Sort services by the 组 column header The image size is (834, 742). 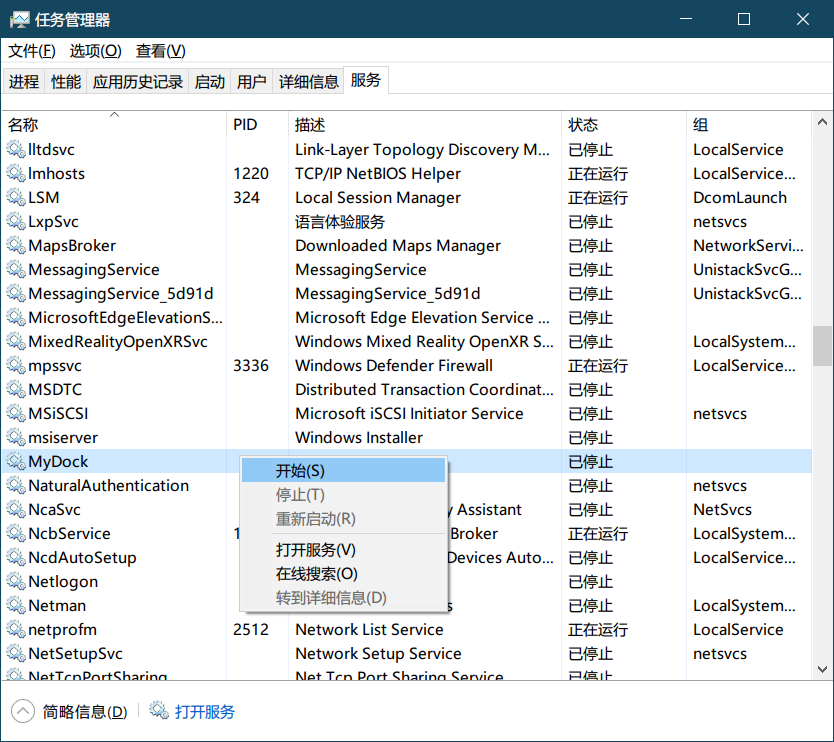point(749,125)
